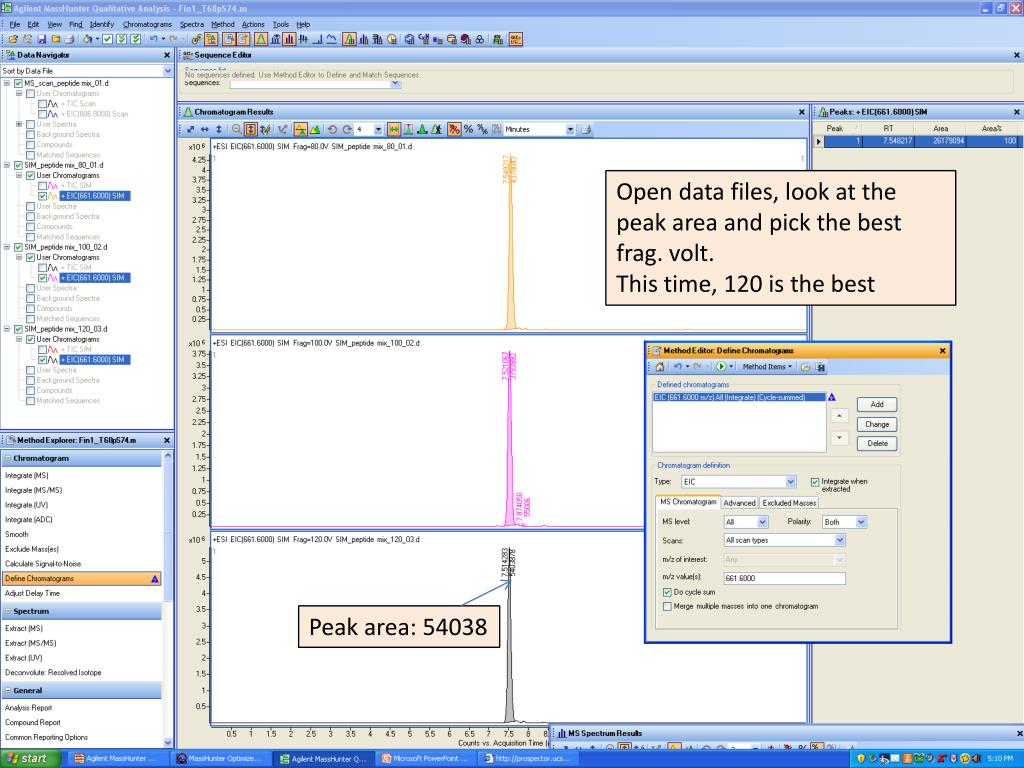This screenshot has width=1024, height=768.
Task: Switch to Microsoft PowerPoint in the taskbar
Action: pos(425,758)
